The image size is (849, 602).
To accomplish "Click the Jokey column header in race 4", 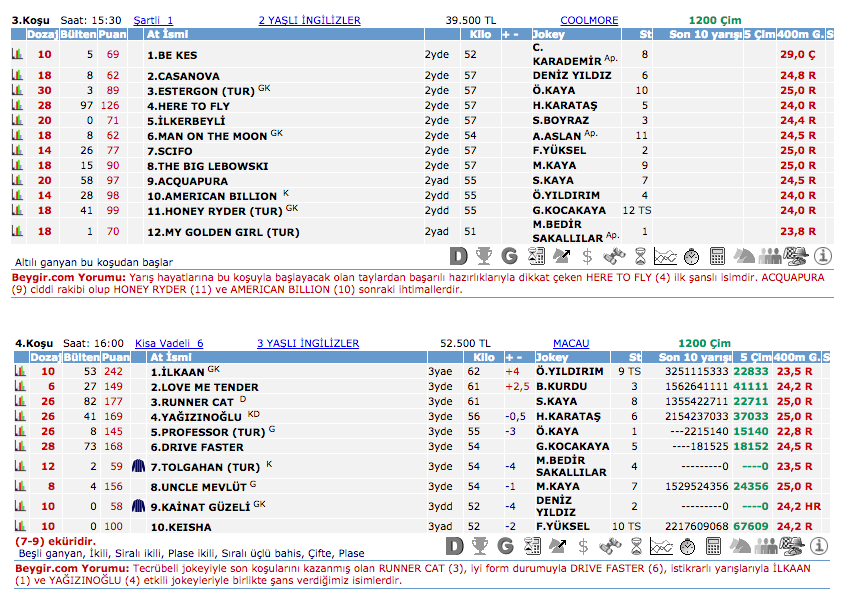I will pyautogui.click(x=552, y=357).
